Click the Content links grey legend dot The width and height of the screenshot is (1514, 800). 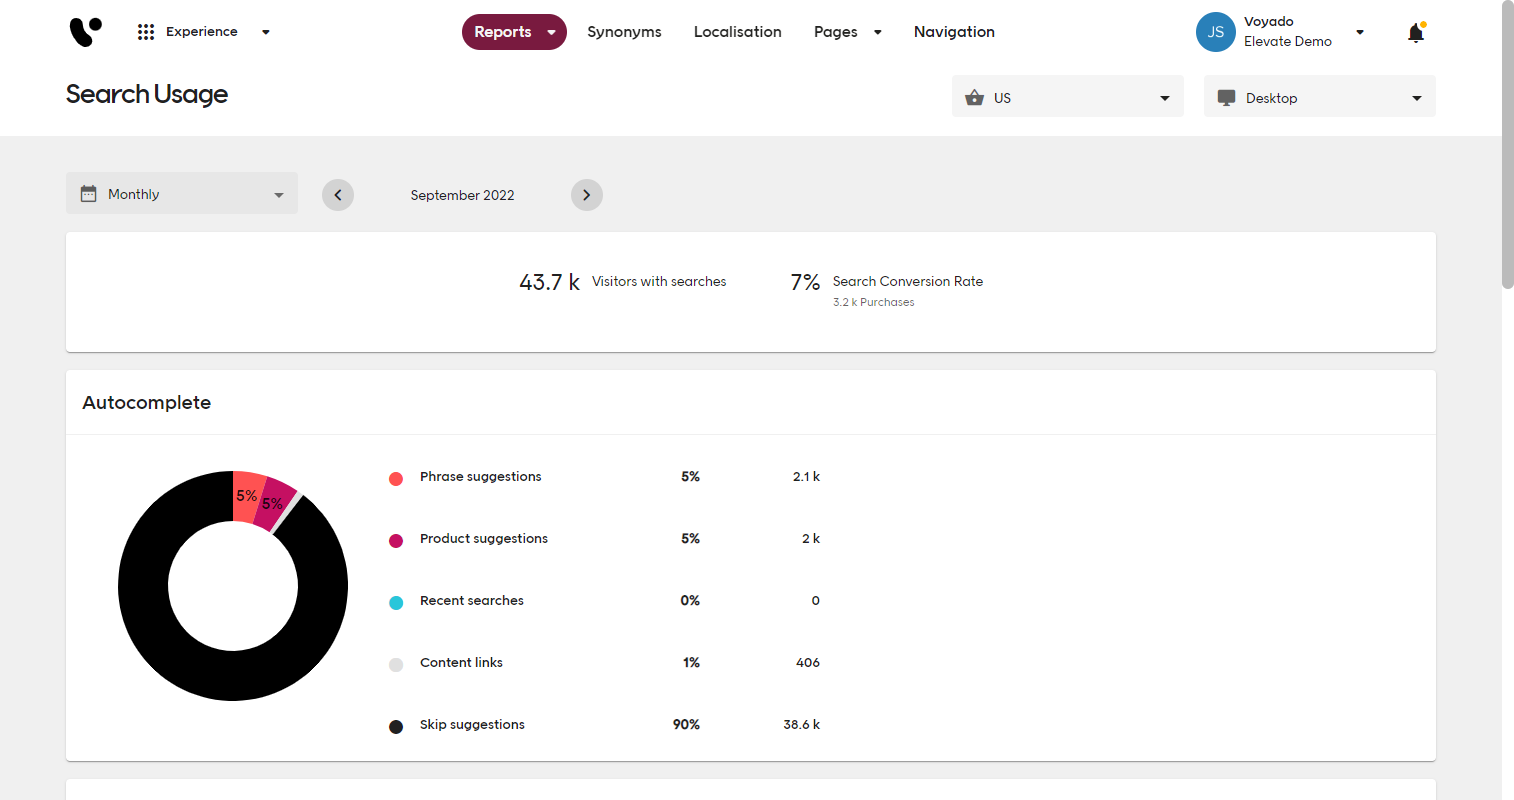(x=396, y=665)
